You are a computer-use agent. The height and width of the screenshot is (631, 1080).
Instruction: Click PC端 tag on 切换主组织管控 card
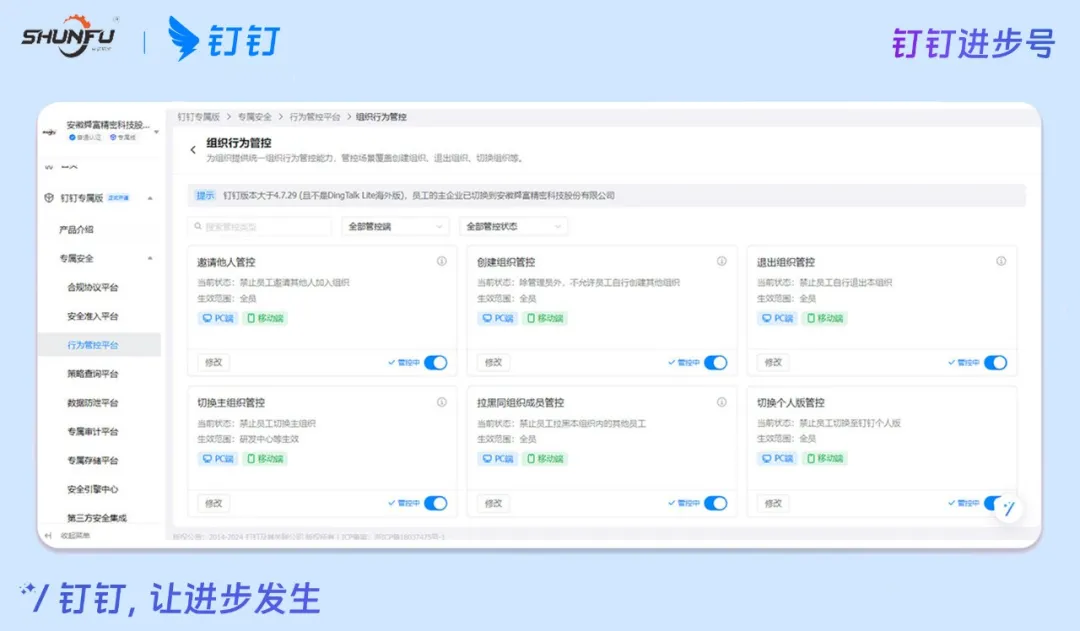click(x=218, y=459)
